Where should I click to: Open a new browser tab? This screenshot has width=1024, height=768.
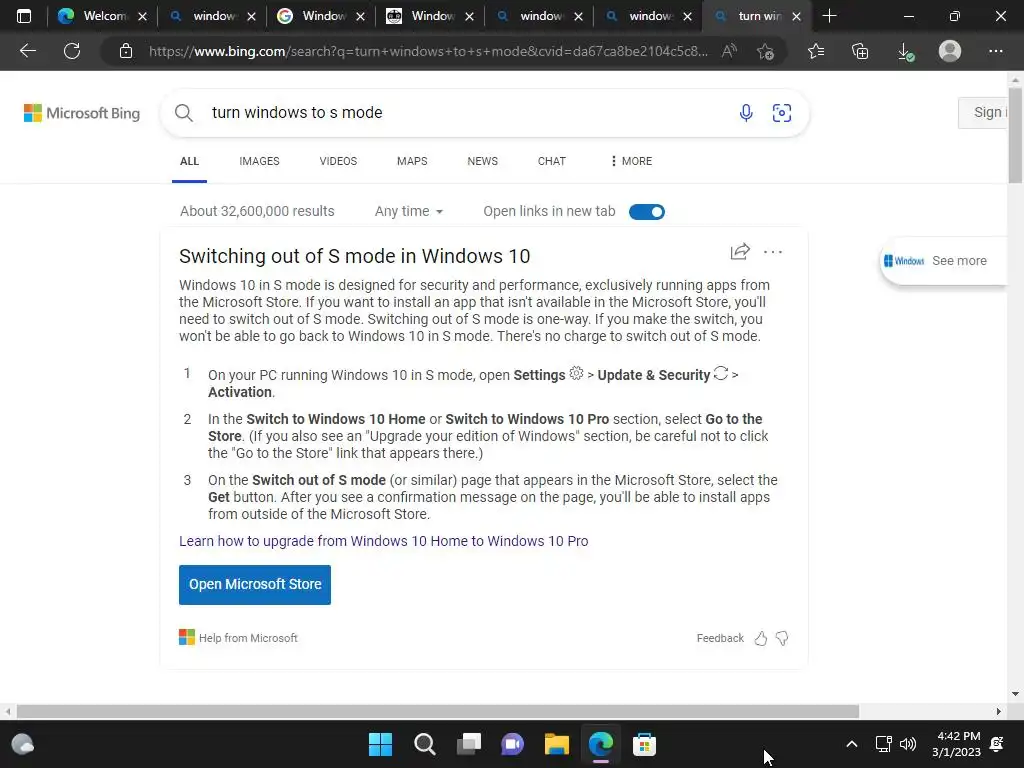point(829,16)
